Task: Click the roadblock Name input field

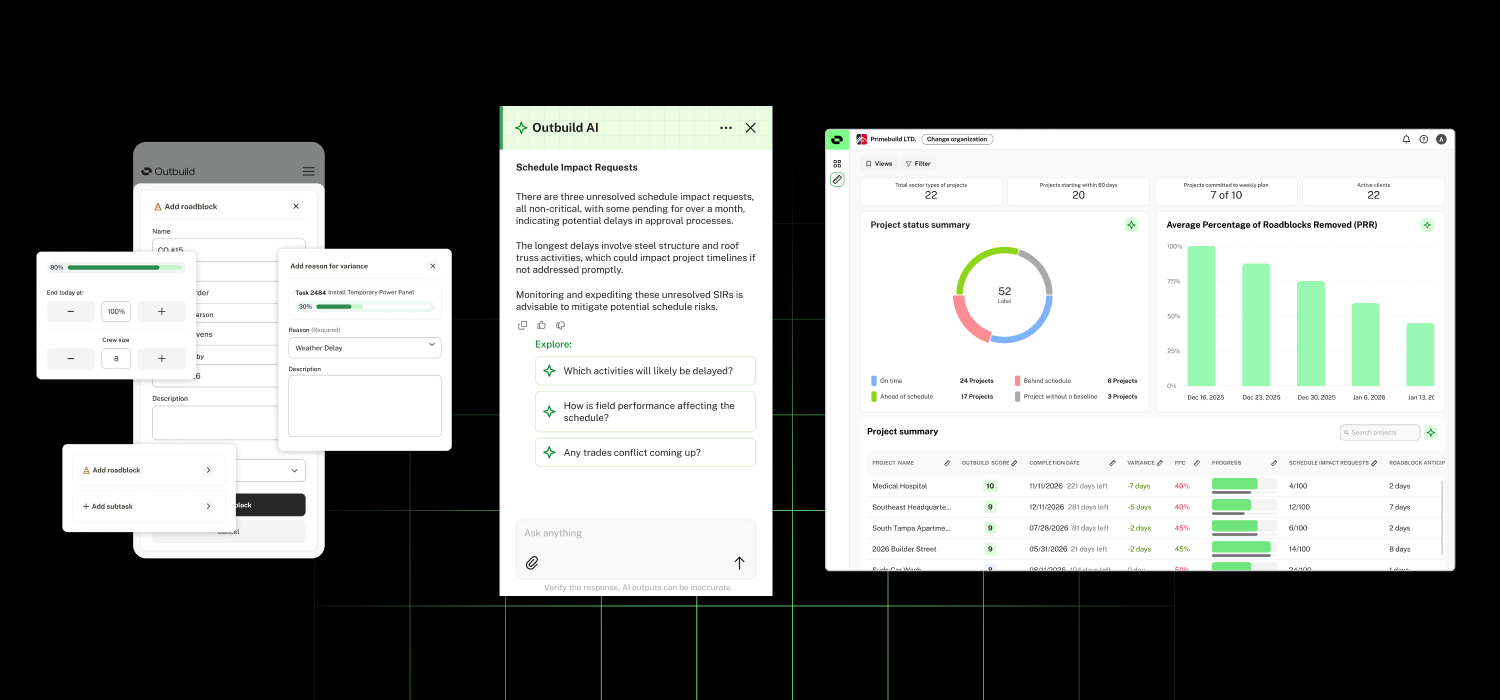Action: 230,247
